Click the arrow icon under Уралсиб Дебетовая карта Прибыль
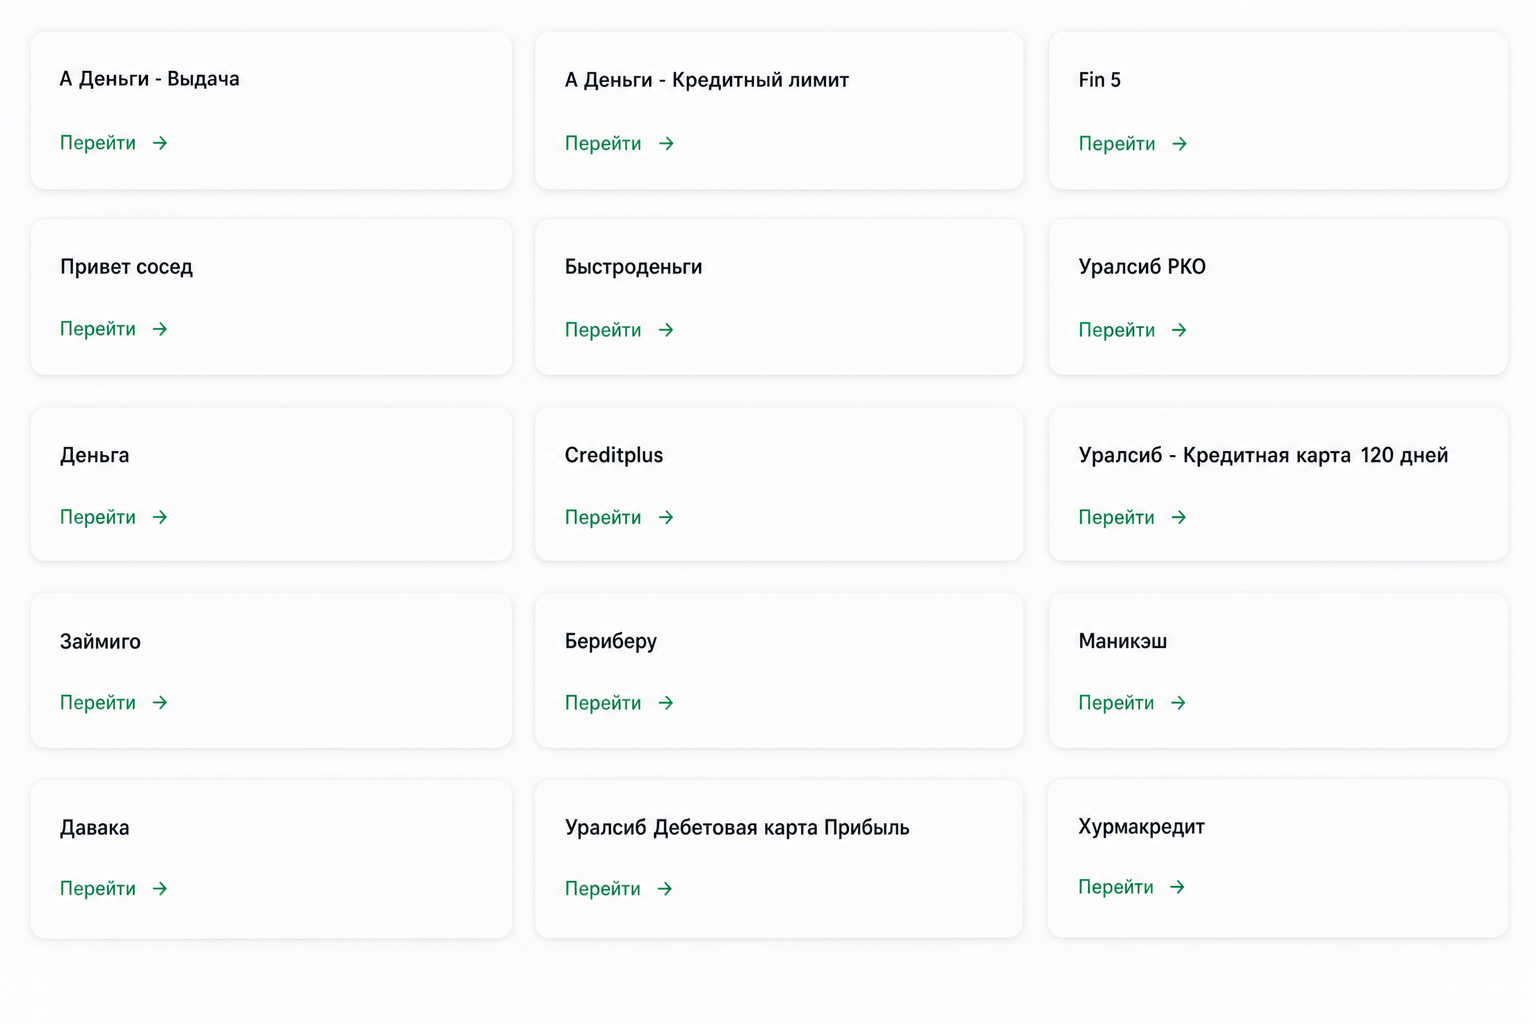 (x=665, y=889)
